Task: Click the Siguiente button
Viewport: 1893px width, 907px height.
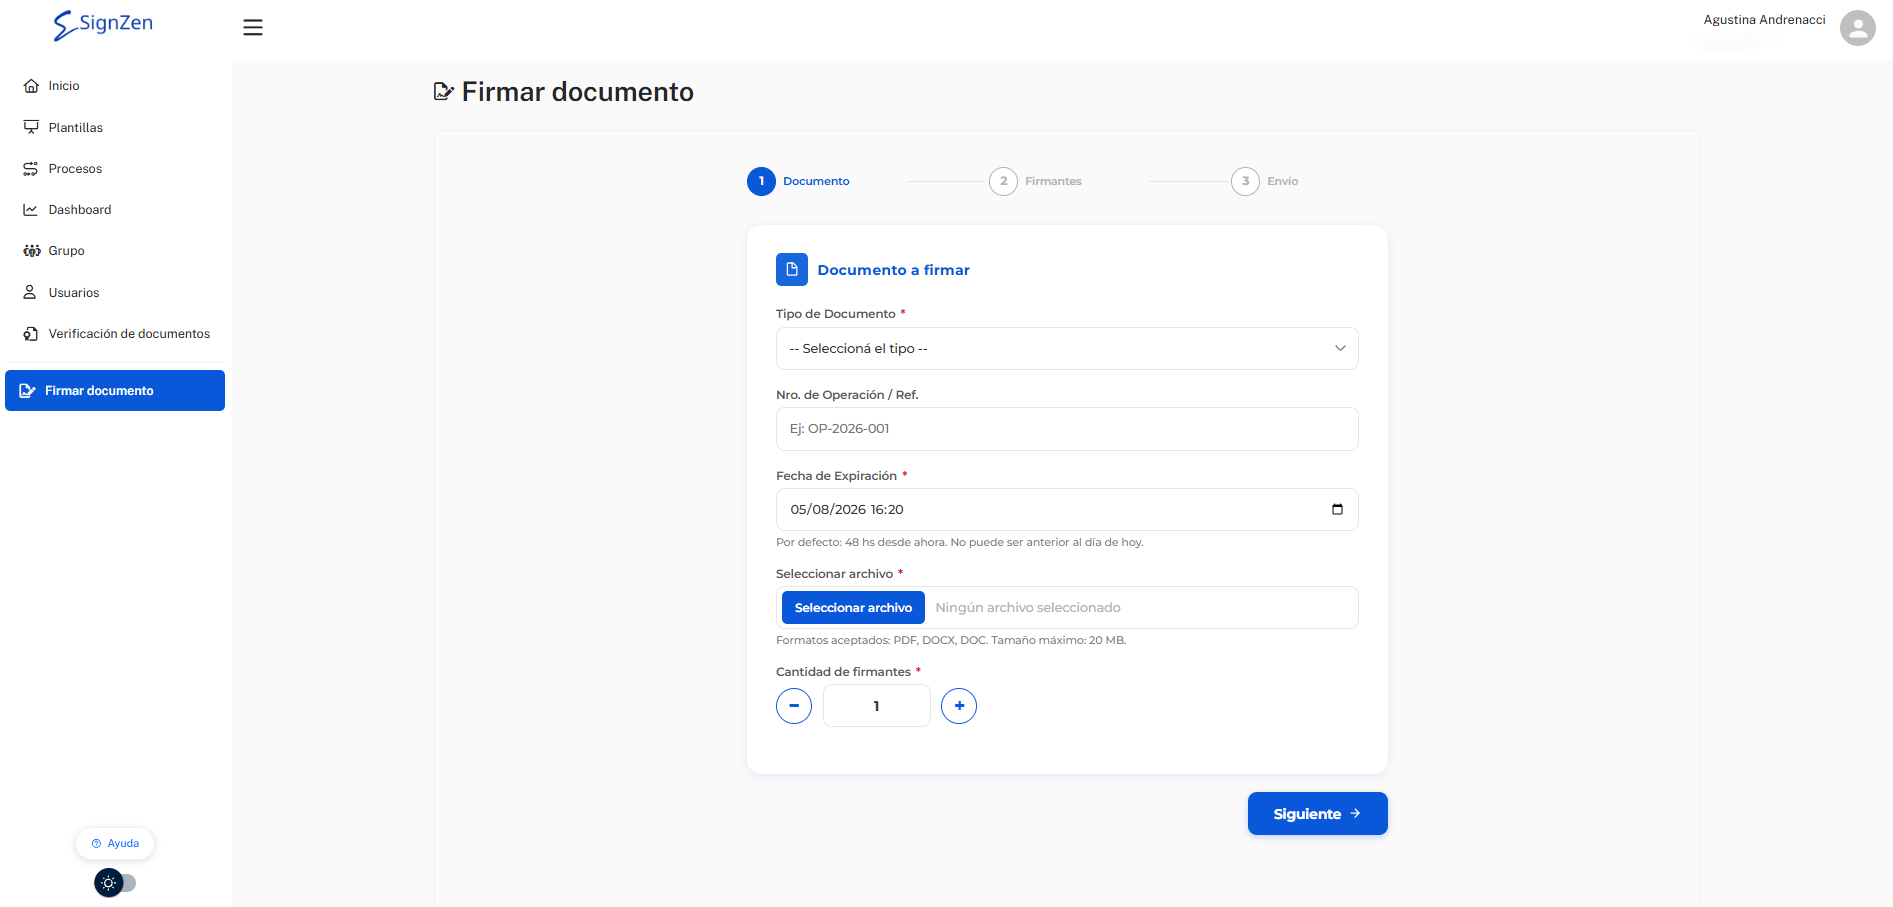Action: coord(1317,814)
